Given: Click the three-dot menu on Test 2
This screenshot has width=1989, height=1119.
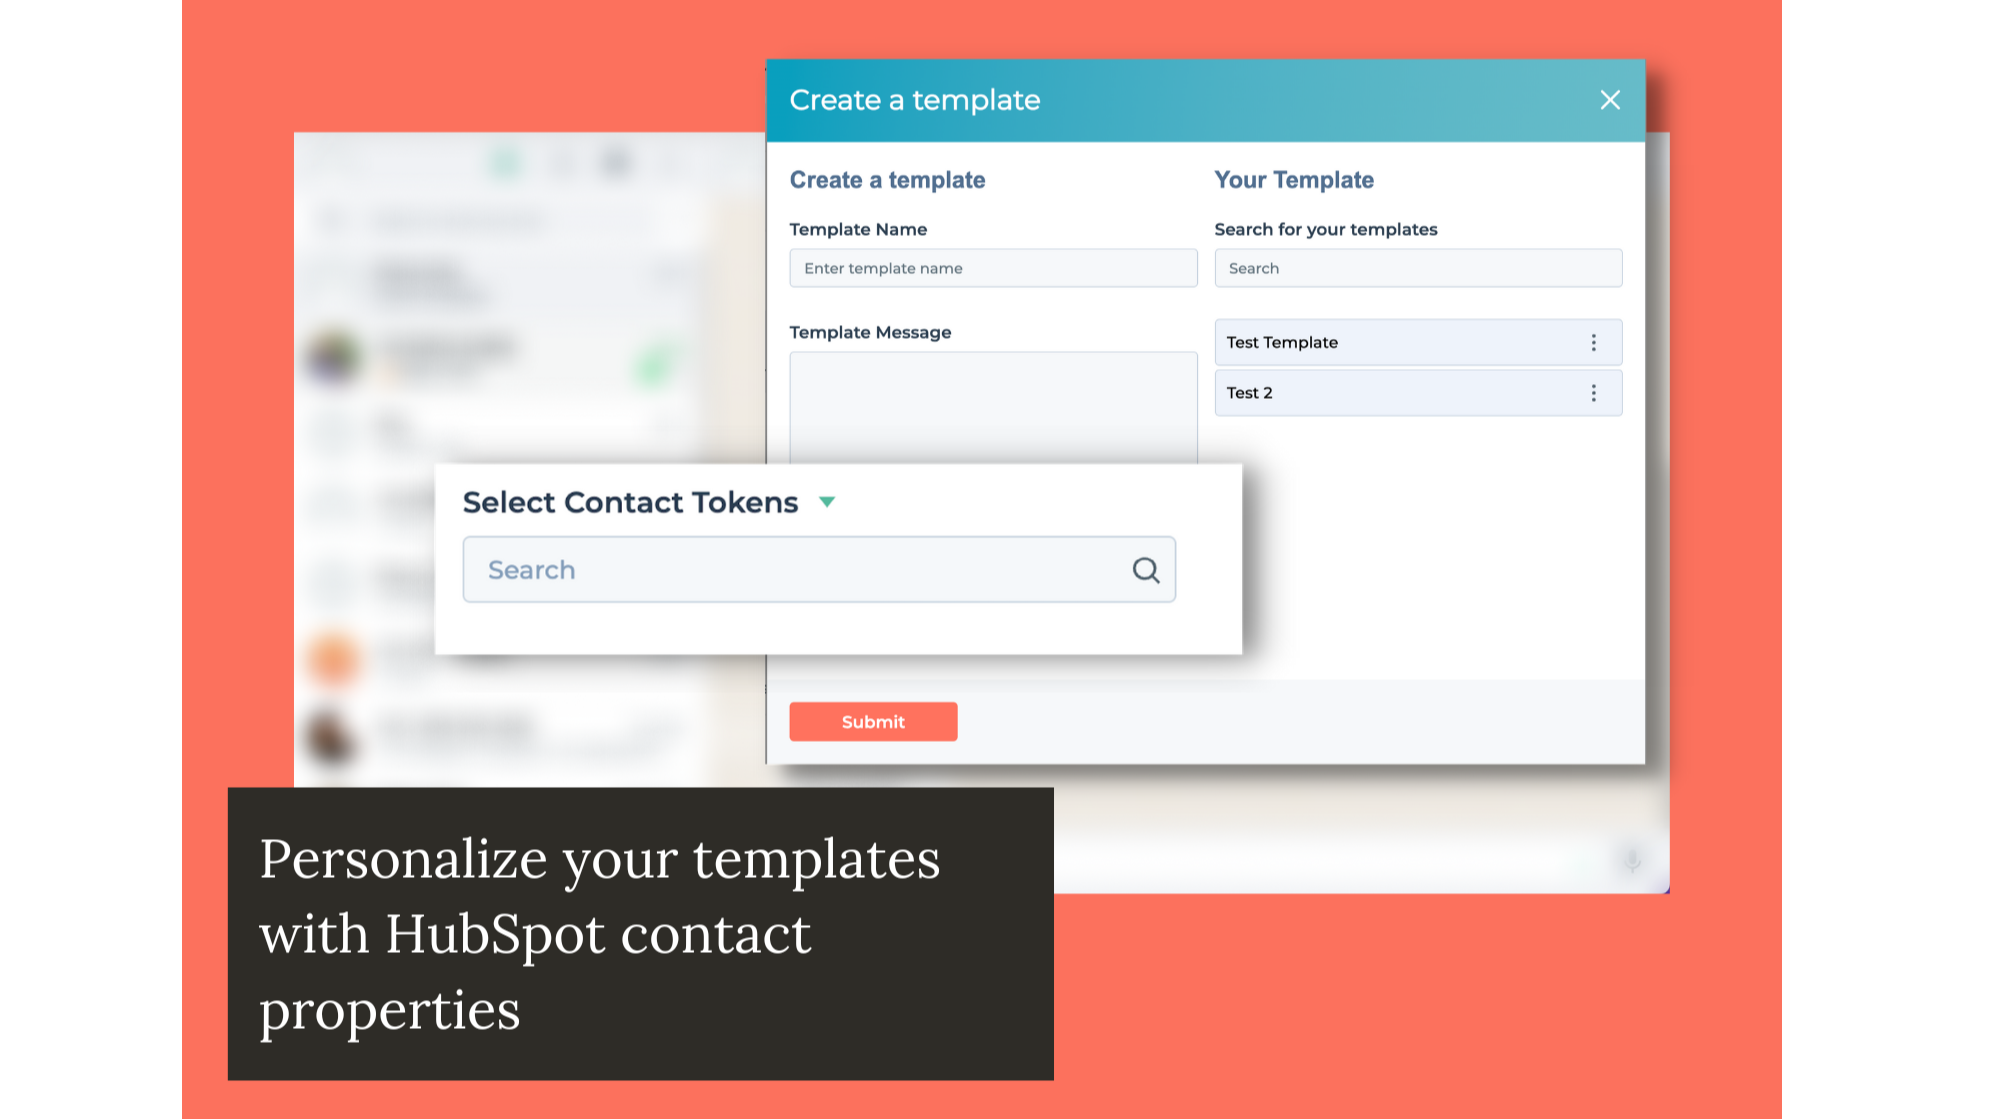Looking at the screenshot, I should (x=1591, y=393).
